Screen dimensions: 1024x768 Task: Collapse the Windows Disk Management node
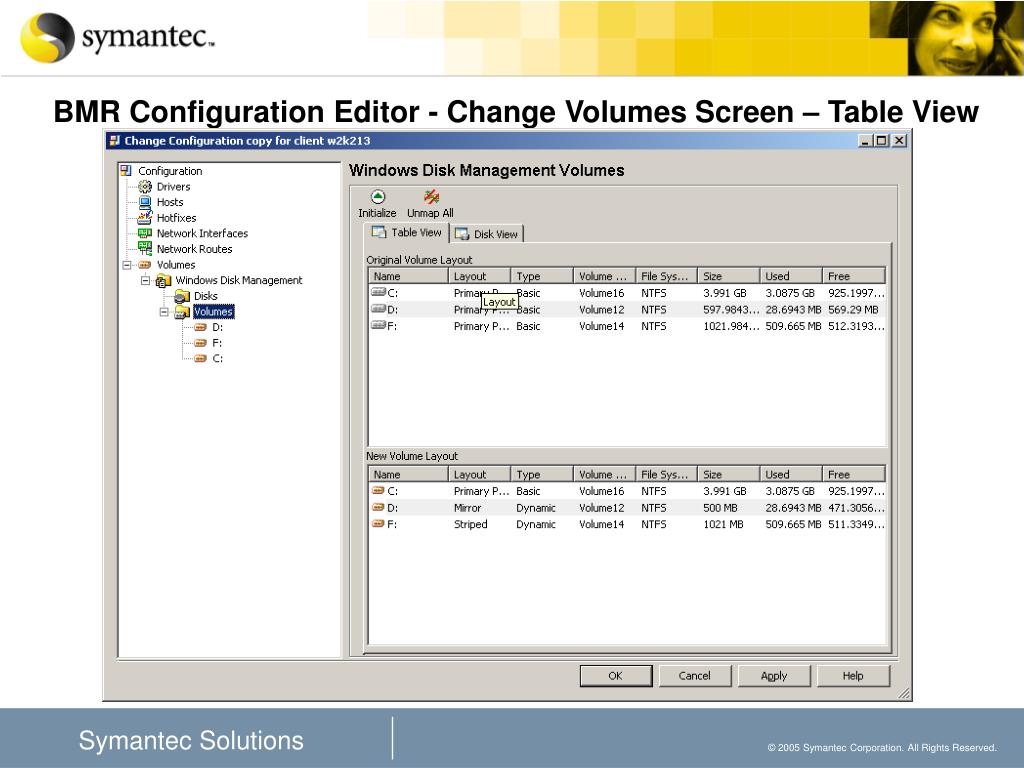(146, 280)
